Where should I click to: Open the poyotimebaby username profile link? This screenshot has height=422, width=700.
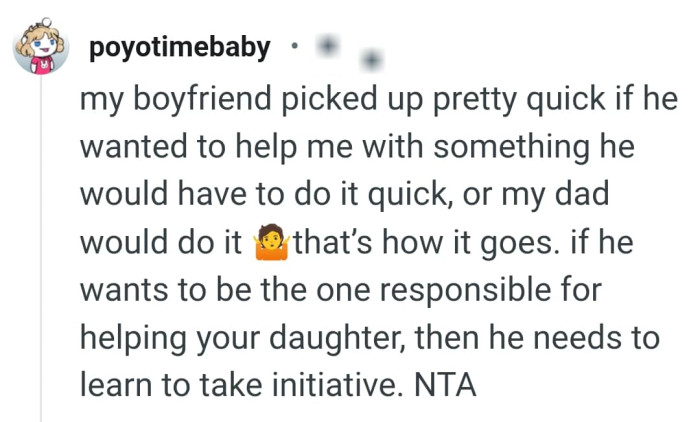tap(180, 48)
